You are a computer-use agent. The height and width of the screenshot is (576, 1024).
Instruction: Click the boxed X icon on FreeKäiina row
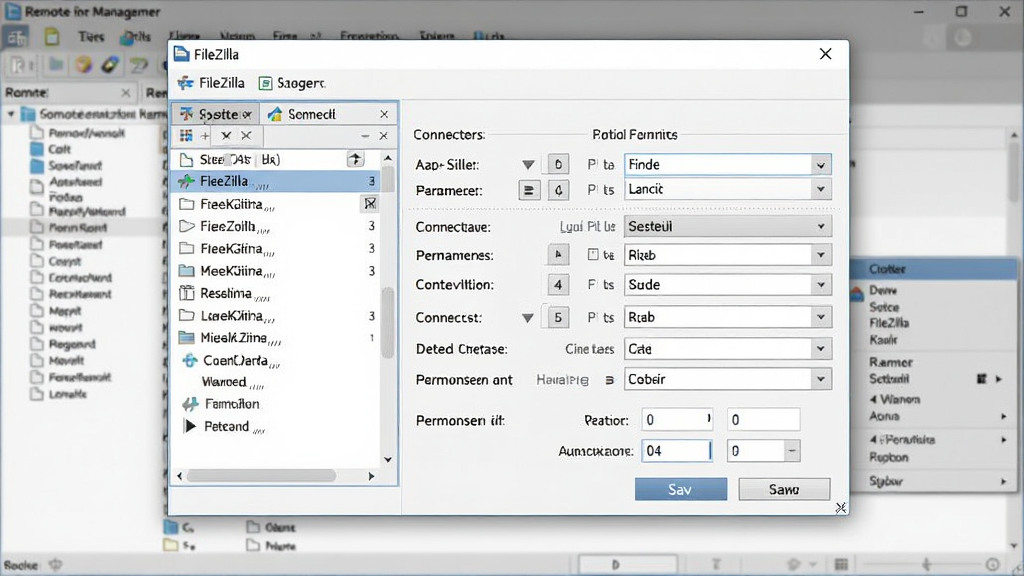coord(370,204)
